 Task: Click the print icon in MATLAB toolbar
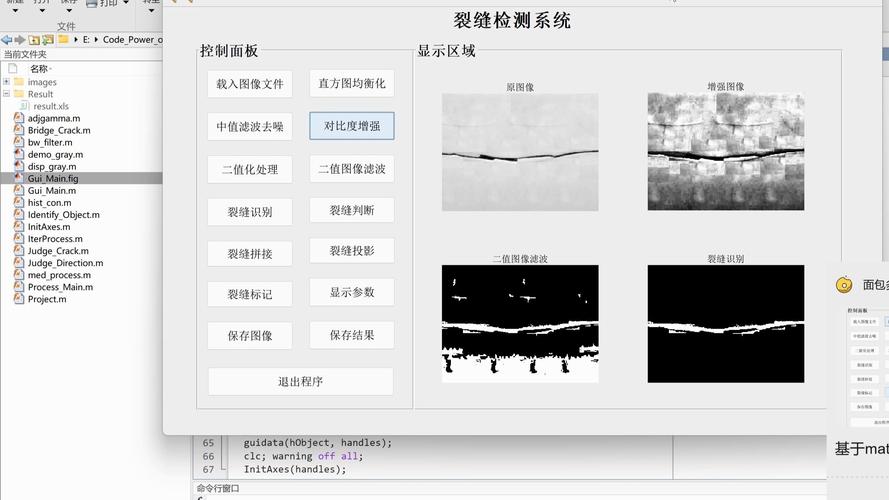[92, 3]
